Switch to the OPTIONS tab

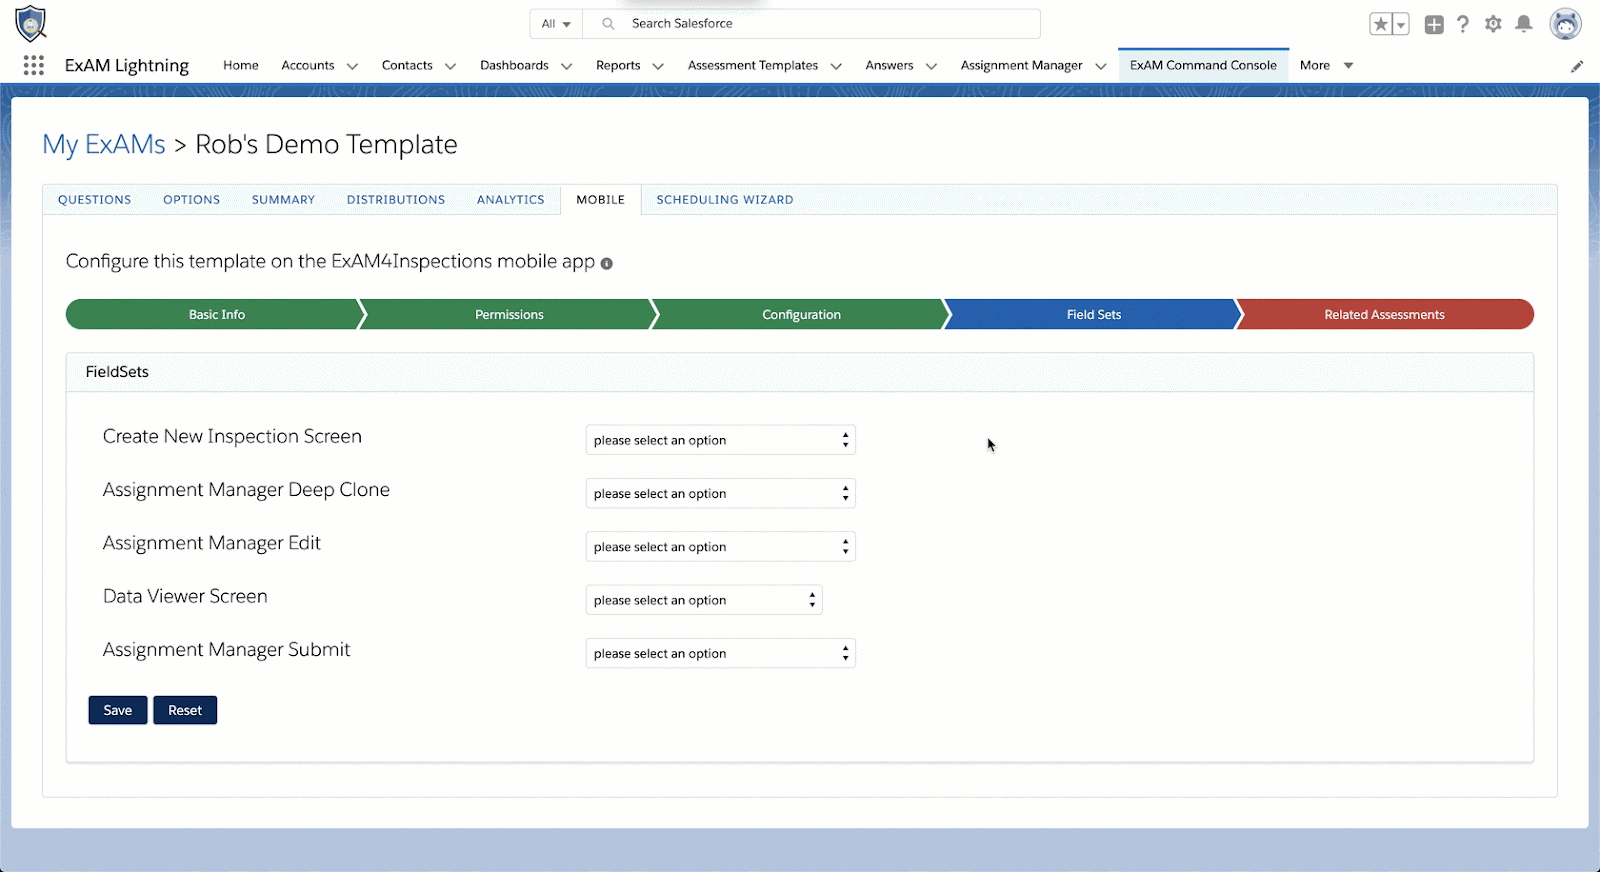coord(192,200)
